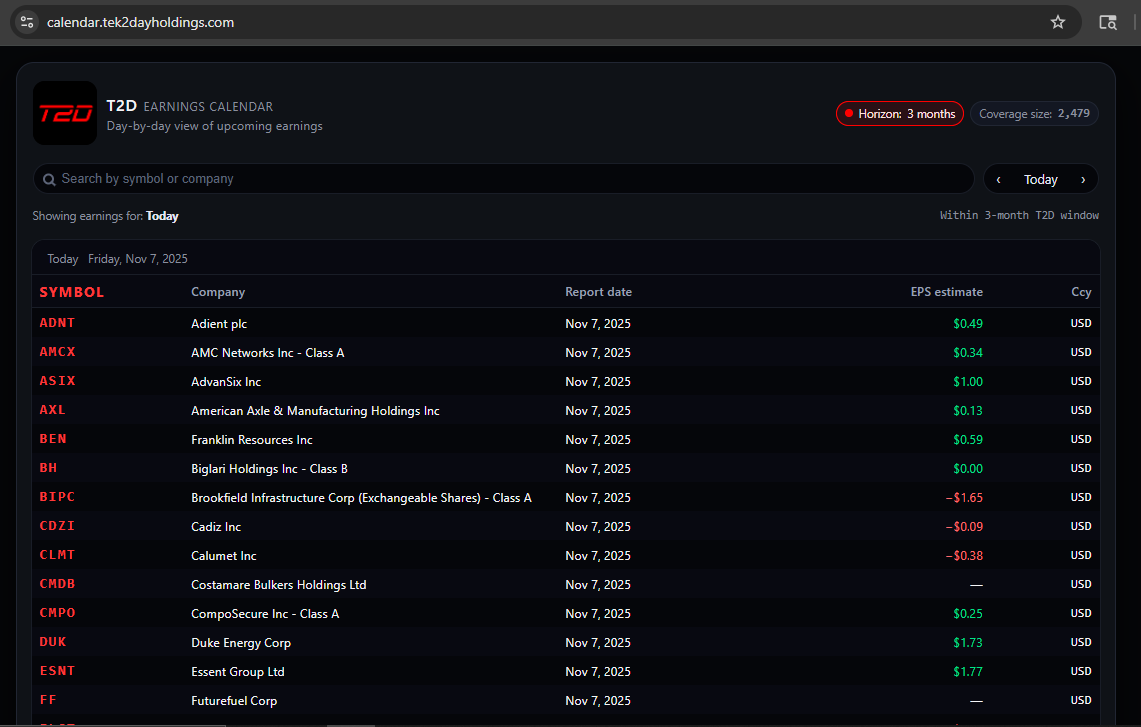Select Essent Group Ltd
This screenshot has width=1141, height=727.
238,672
